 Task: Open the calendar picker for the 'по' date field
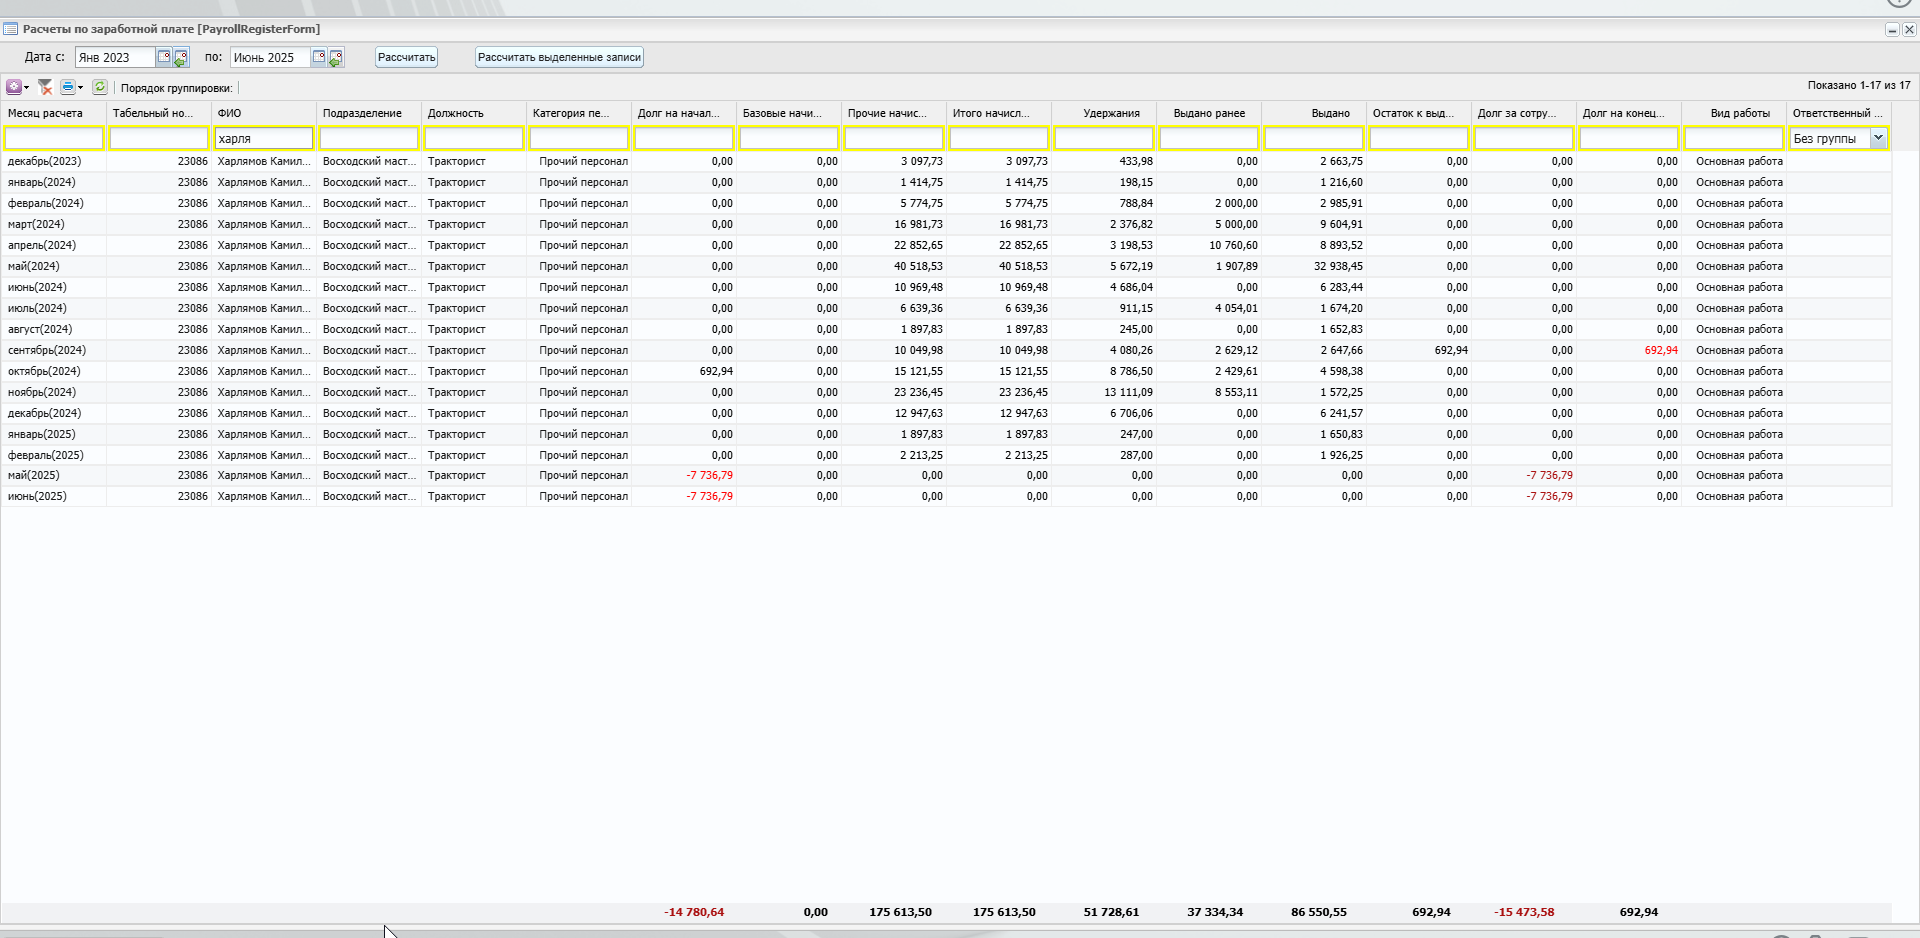pos(319,57)
